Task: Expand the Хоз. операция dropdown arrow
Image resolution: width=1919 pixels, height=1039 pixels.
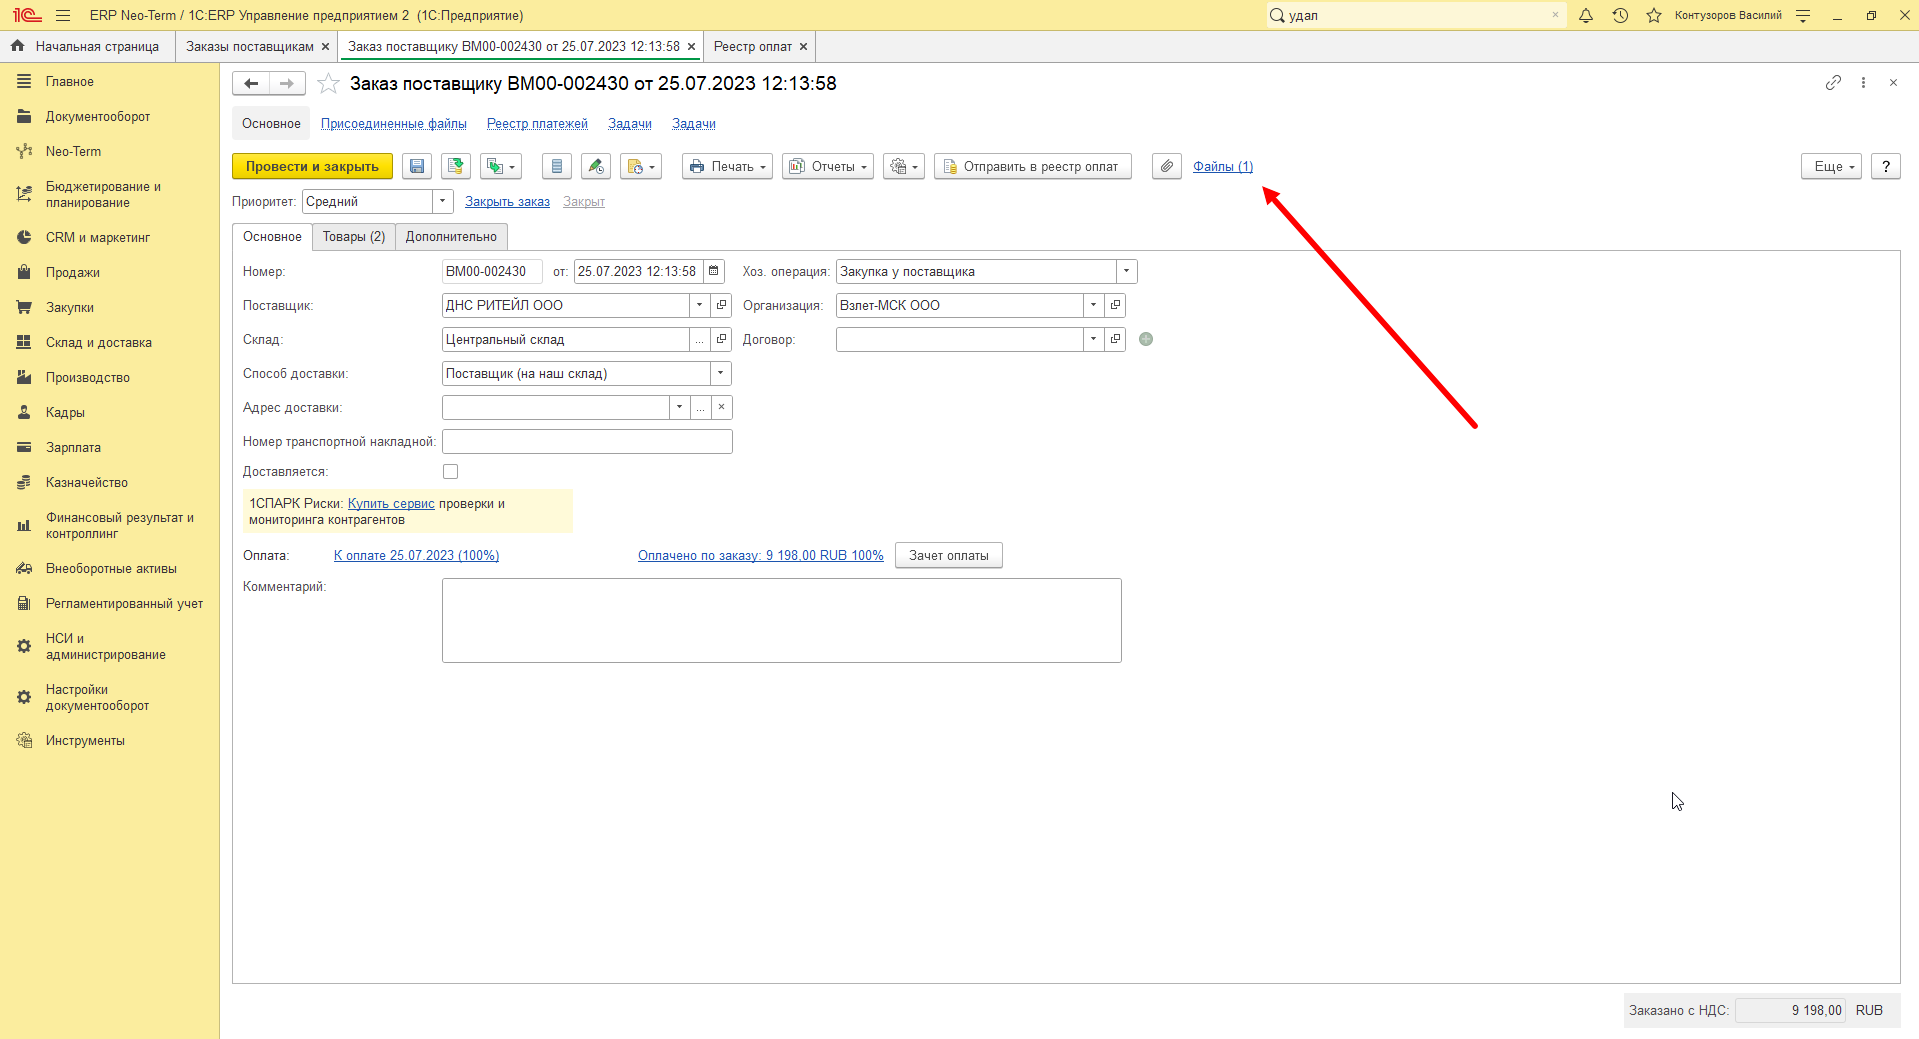Action: (x=1127, y=271)
